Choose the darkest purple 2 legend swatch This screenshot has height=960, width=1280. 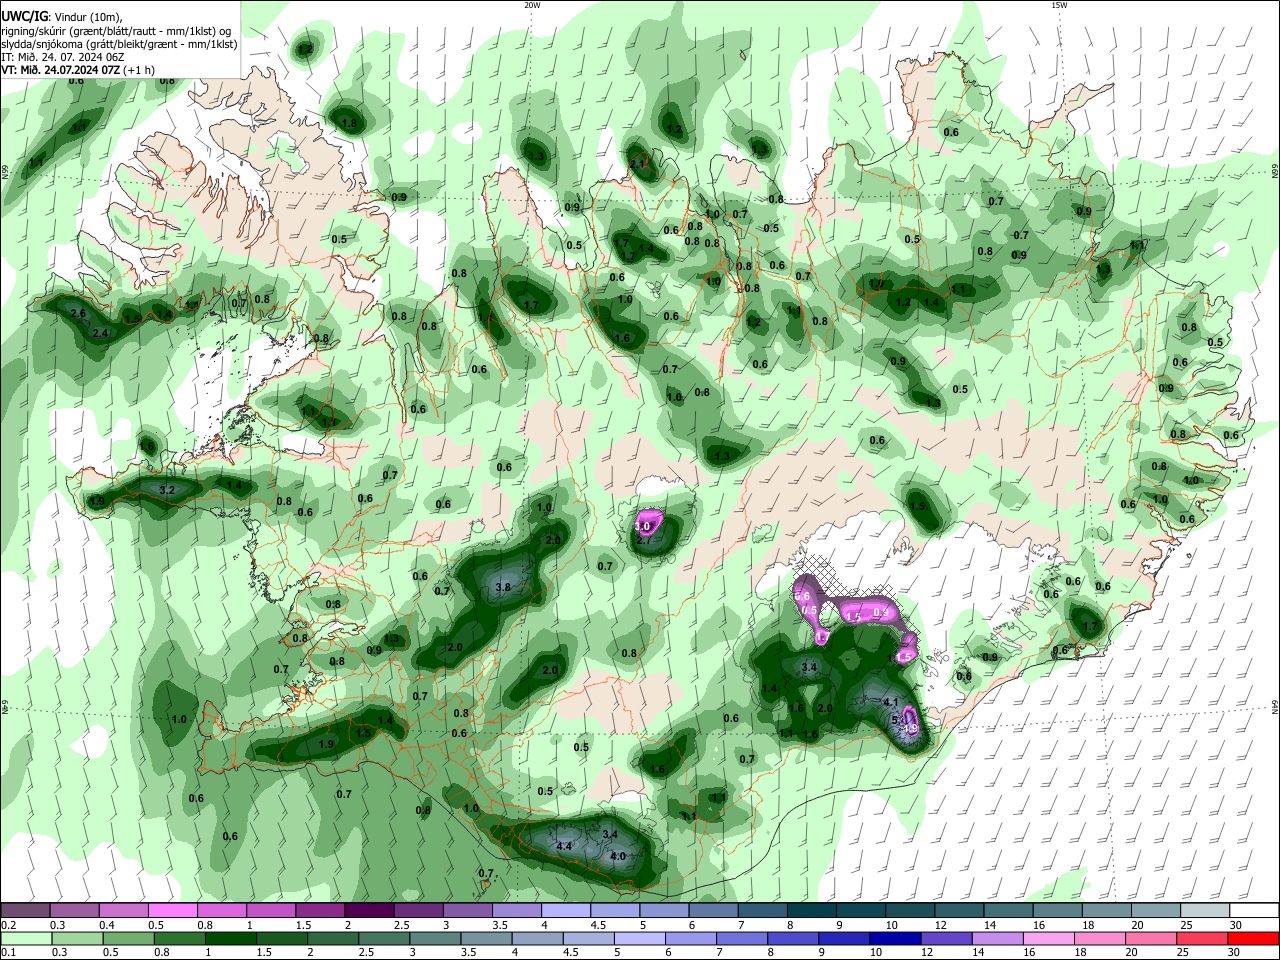tap(369, 910)
